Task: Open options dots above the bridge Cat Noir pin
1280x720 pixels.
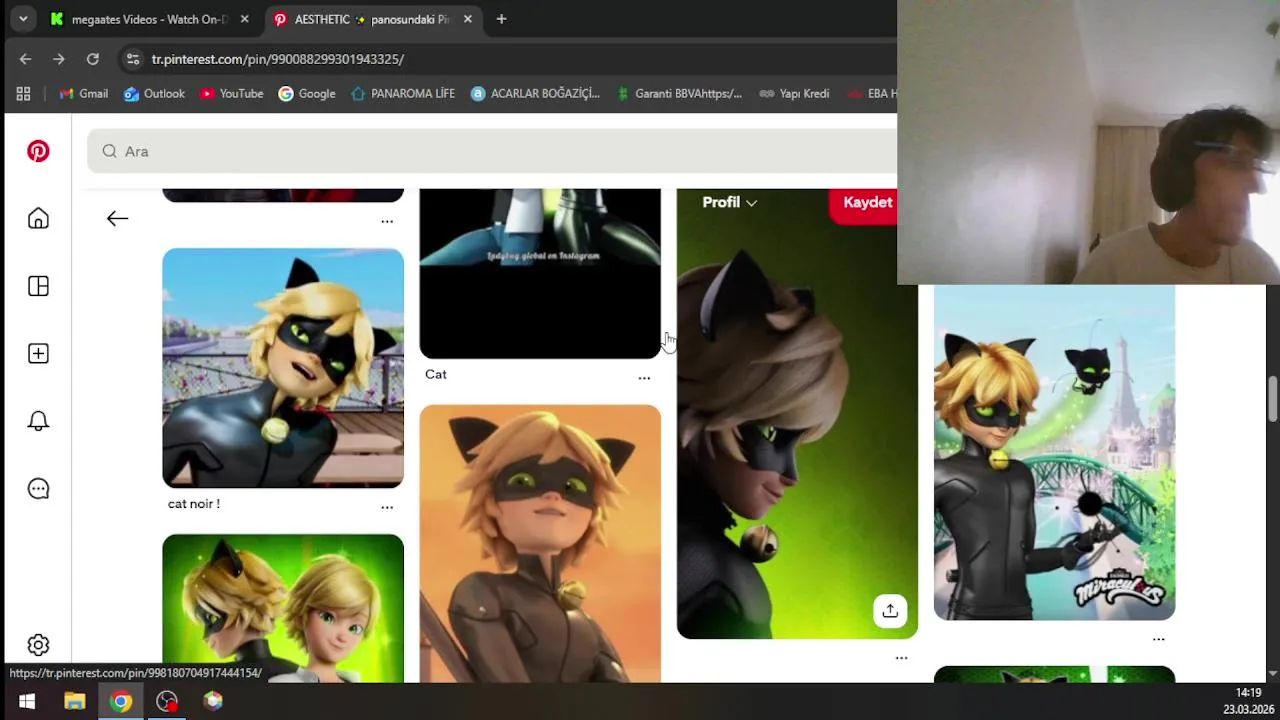Action: pos(387,221)
